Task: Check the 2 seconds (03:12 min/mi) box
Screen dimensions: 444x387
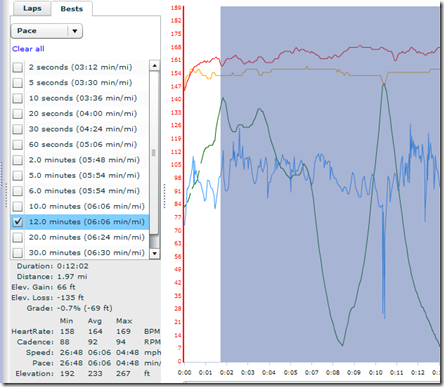Action: tap(18, 67)
